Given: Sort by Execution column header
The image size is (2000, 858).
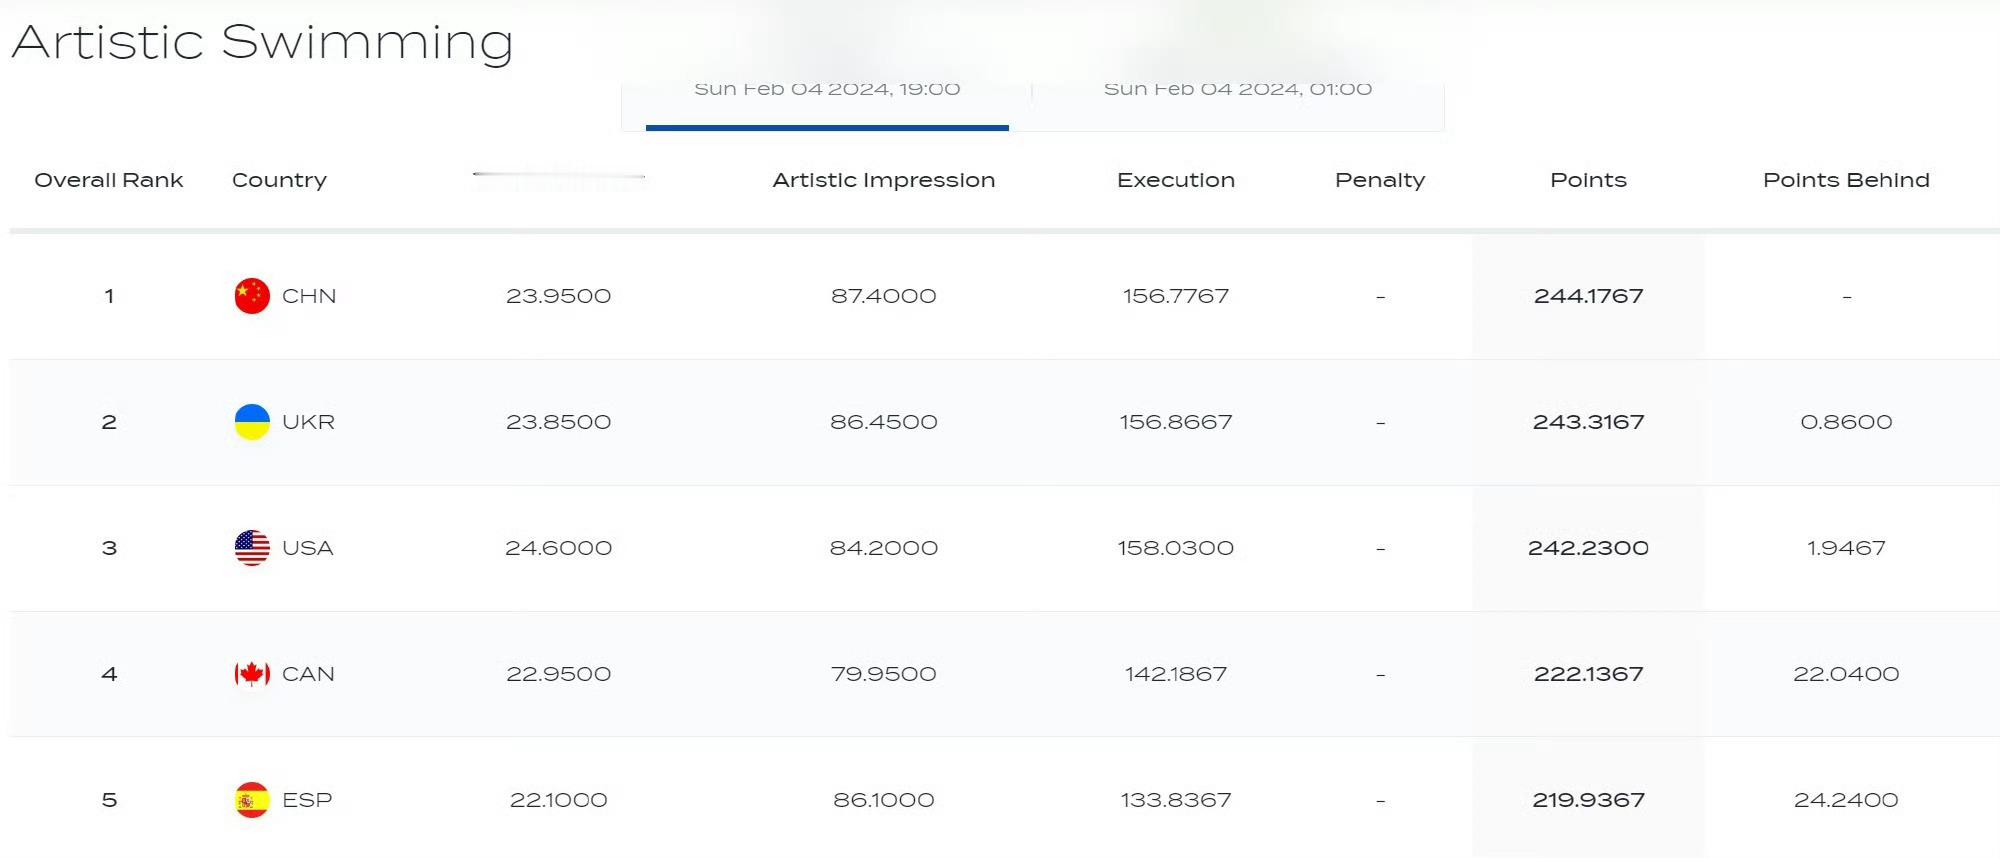Looking at the screenshot, I should [x=1176, y=180].
